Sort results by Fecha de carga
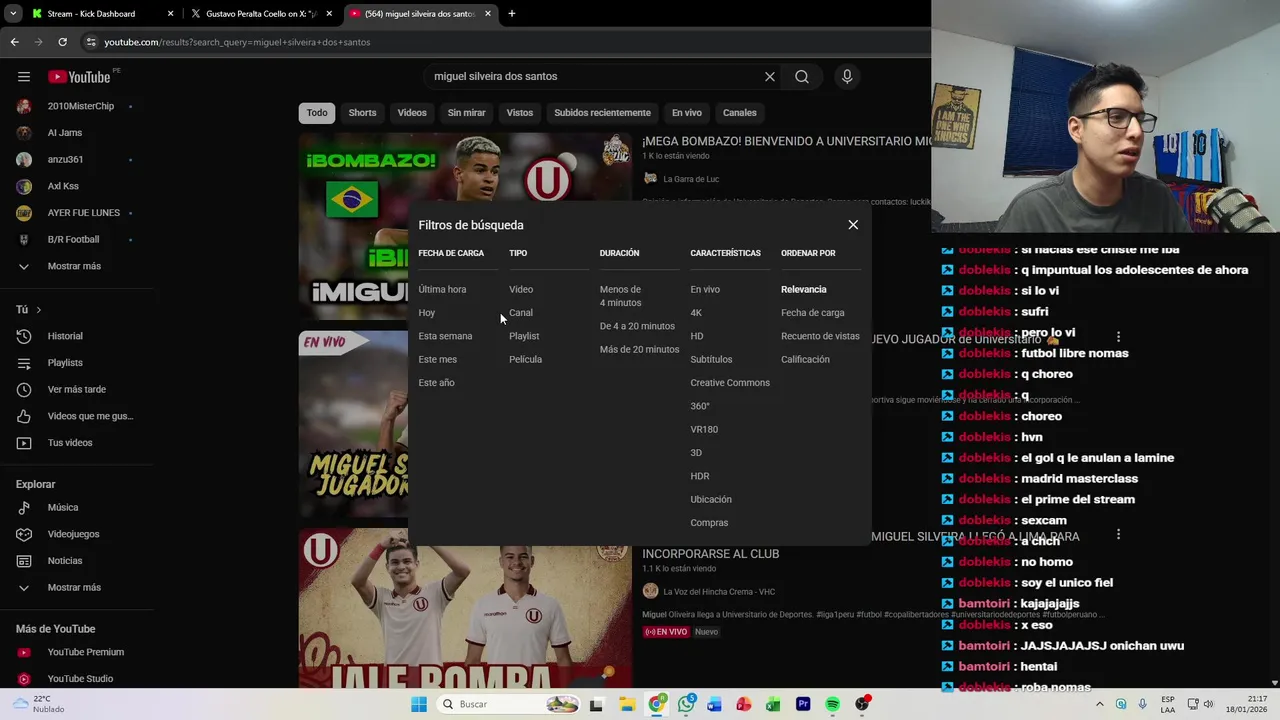Viewport: 1280px width, 720px height. click(813, 313)
